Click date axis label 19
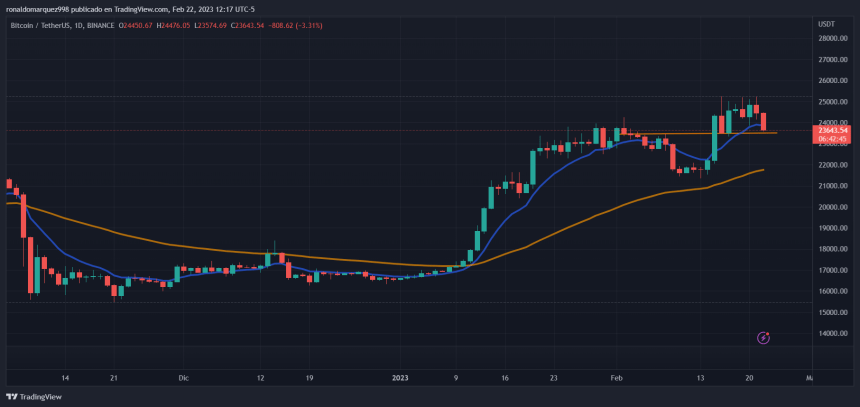This screenshot has height=407, width=860. (x=309, y=378)
